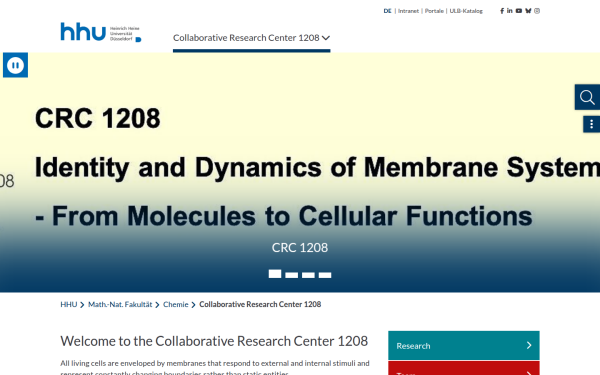The width and height of the screenshot is (600, 375).
Task: Pause the slideshow with the pause button
Action: coord(15,65)
